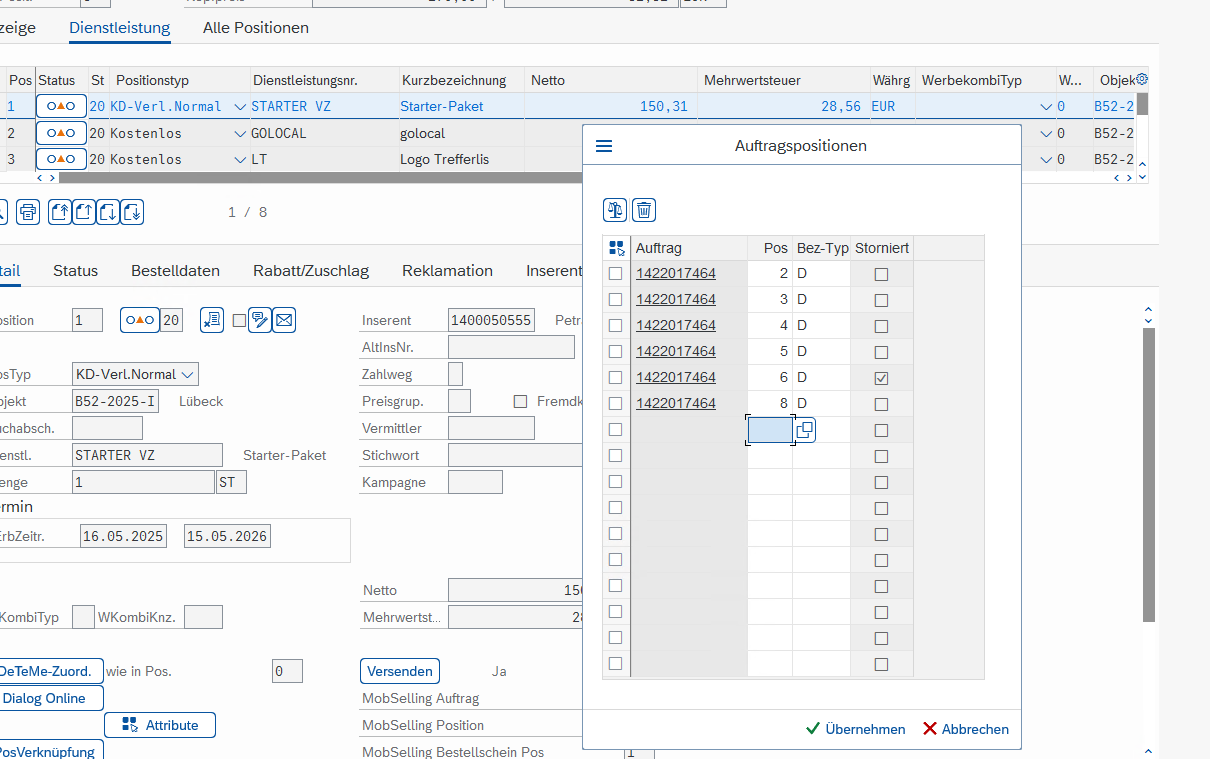1210x759 pixels.
Task: Toggle the Fremdk checkbox
Action: click(520, 401)
